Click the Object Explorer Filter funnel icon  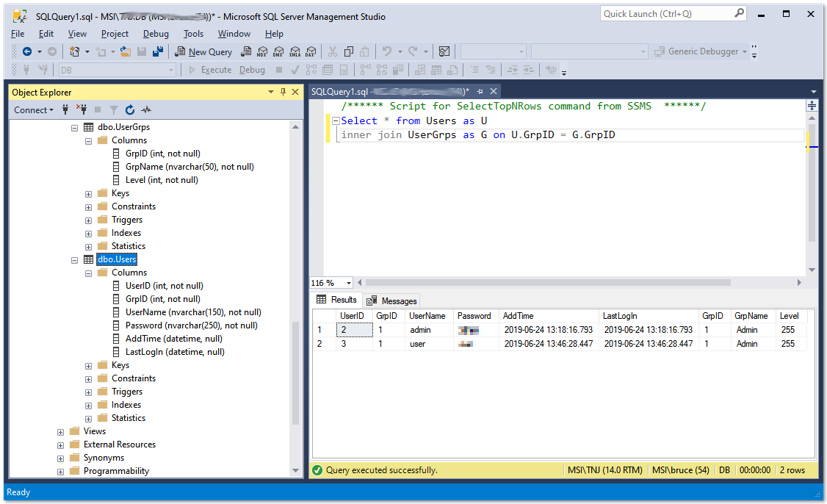pyautogui.click(x=113, y=110)
